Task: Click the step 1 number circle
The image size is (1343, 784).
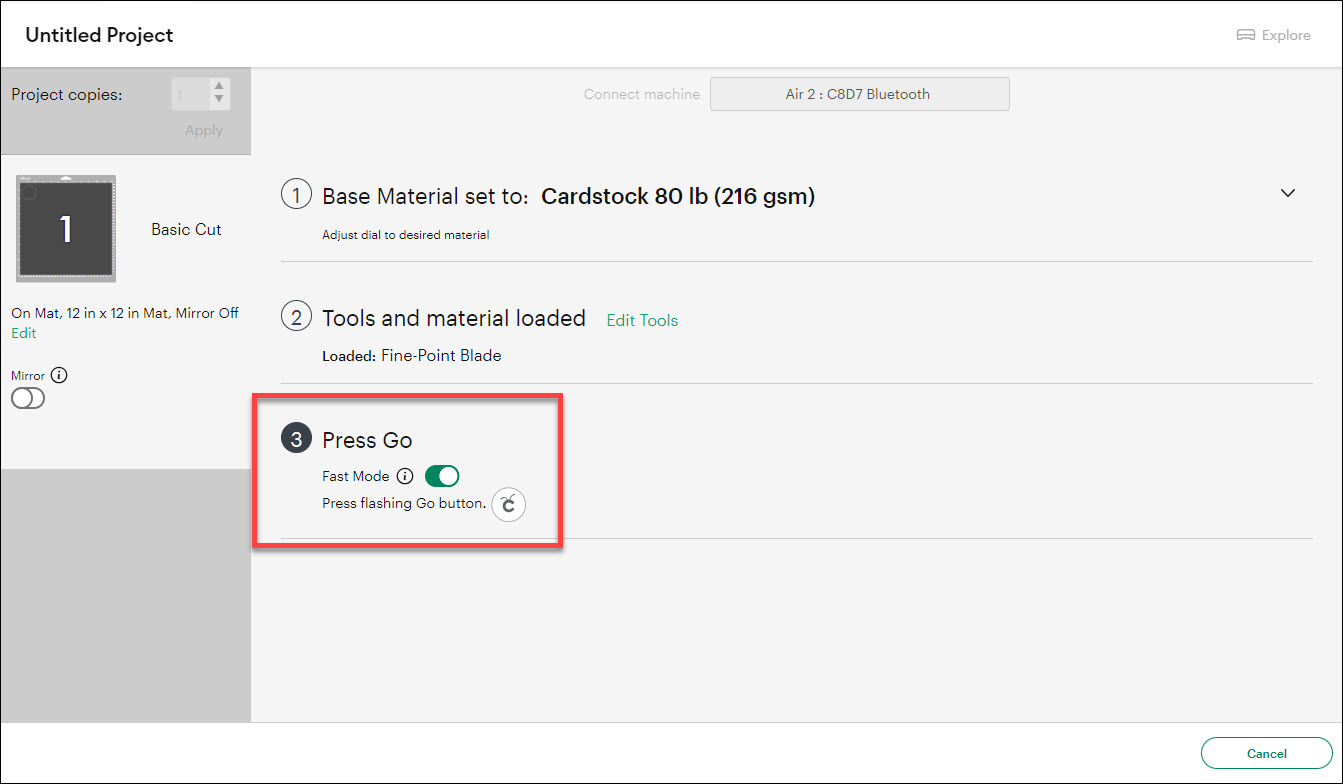Action: [296, 196]
